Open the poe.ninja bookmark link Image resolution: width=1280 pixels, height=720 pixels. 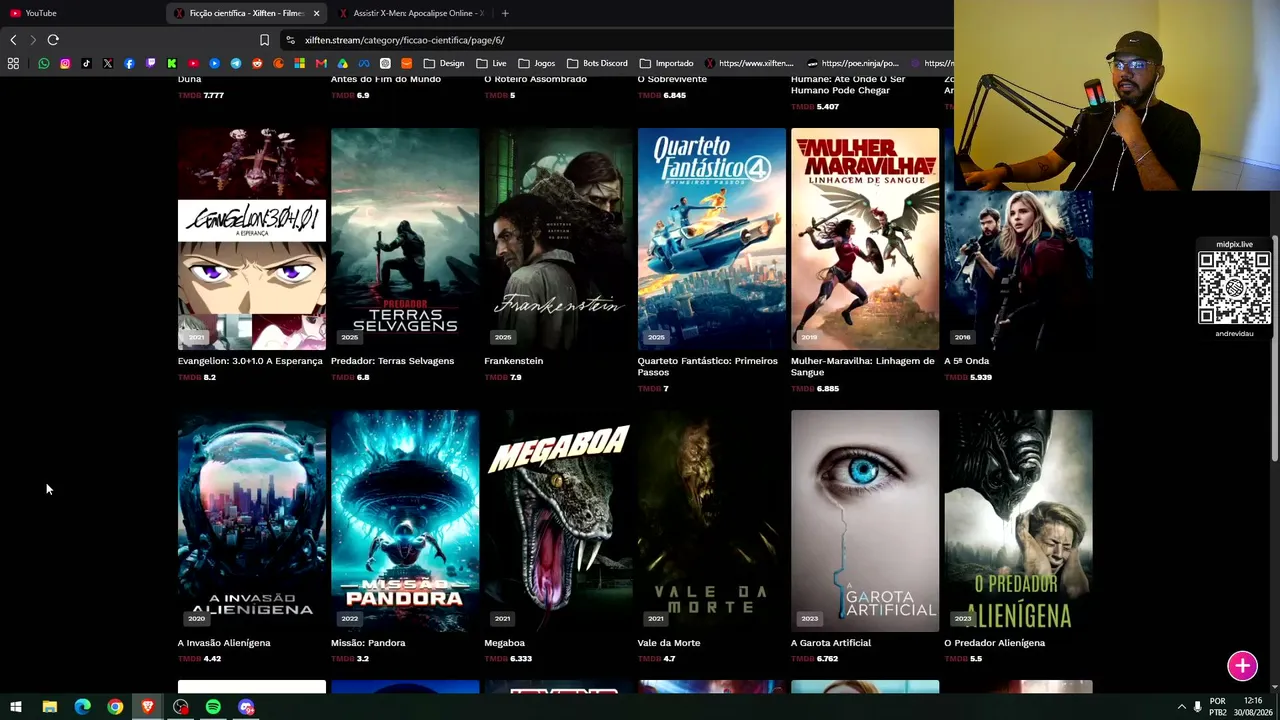pyautogui.click(x=853, y=63)
